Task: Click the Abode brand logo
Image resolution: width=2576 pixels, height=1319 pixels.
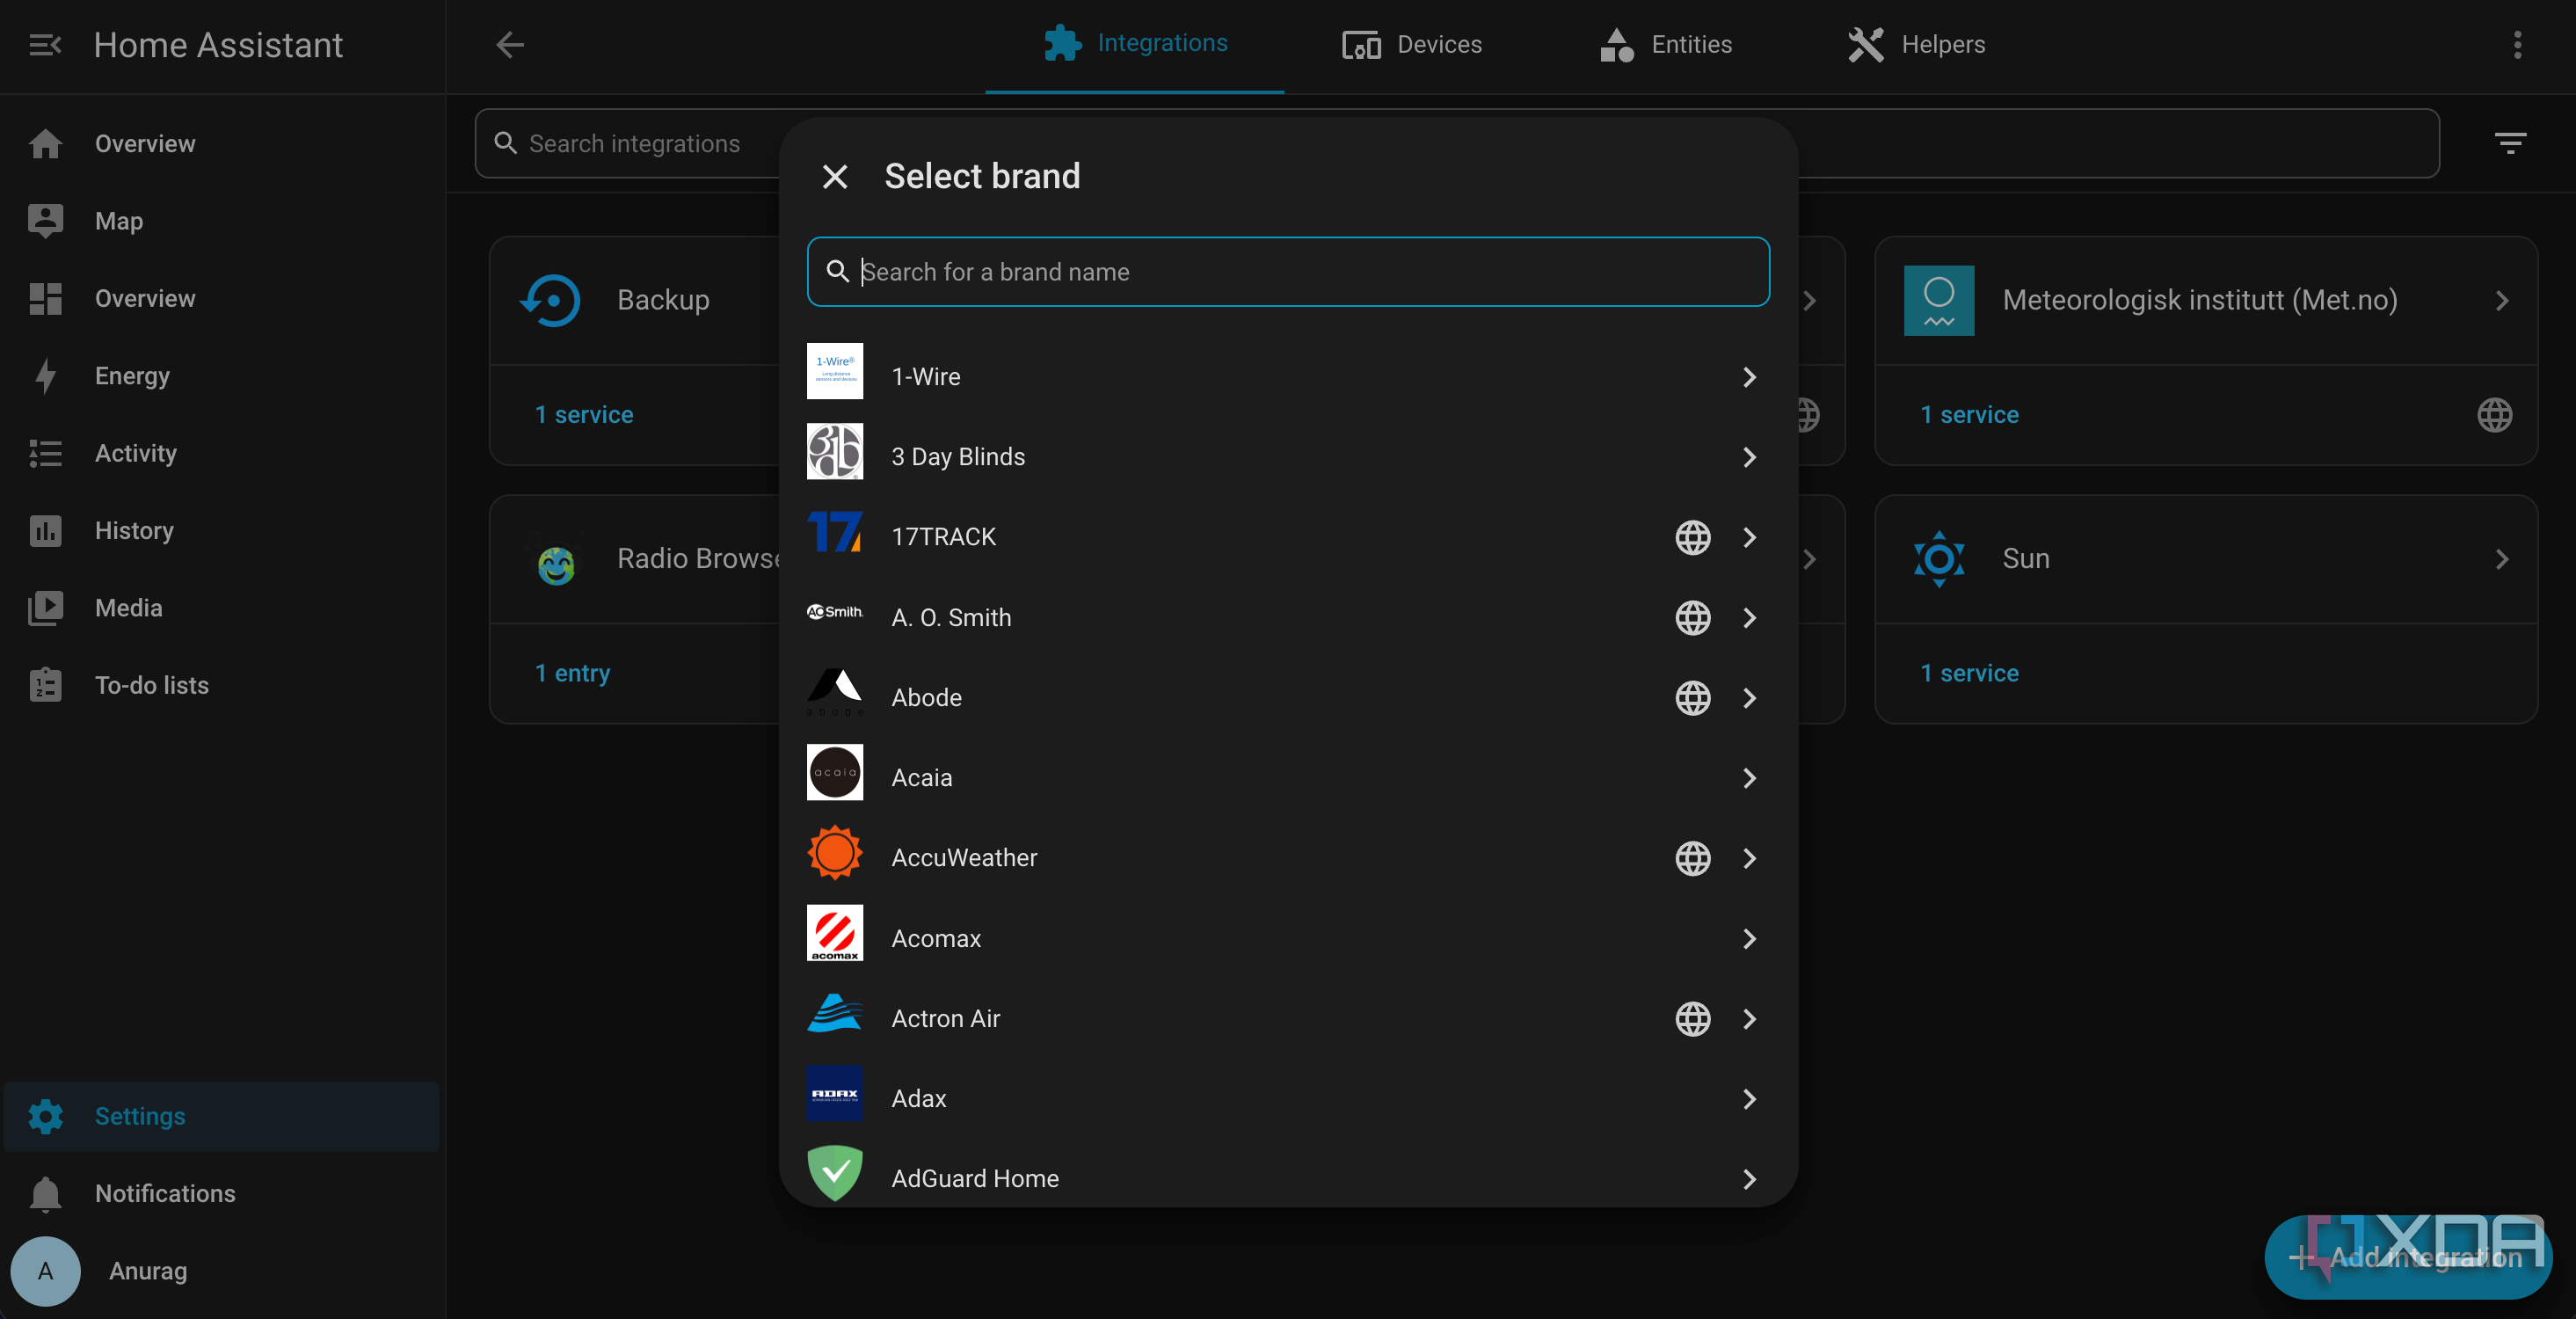Action: click(x=834, y=692)
